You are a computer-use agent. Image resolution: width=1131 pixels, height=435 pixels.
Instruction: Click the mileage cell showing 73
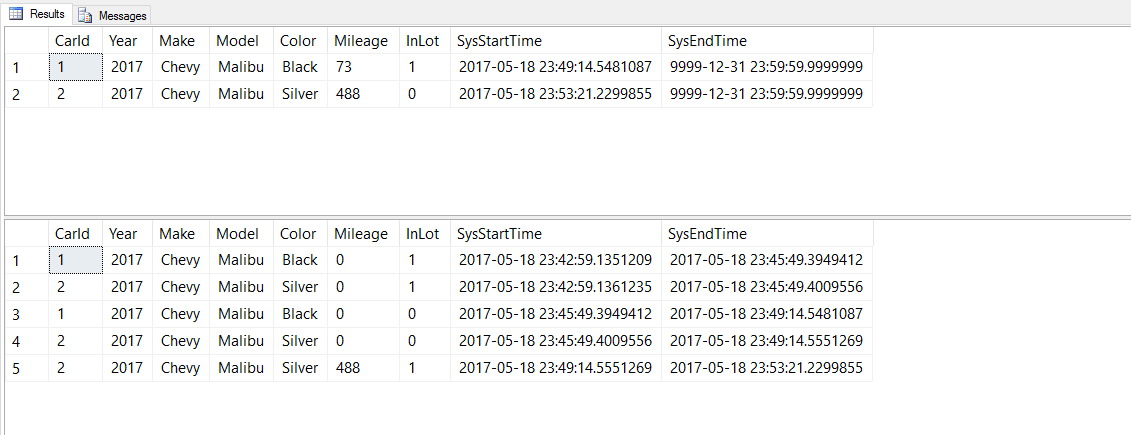[346, 67]
